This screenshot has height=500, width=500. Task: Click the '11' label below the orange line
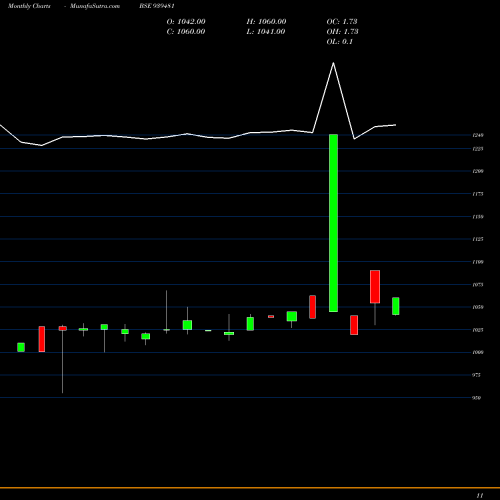coord(480,496)
